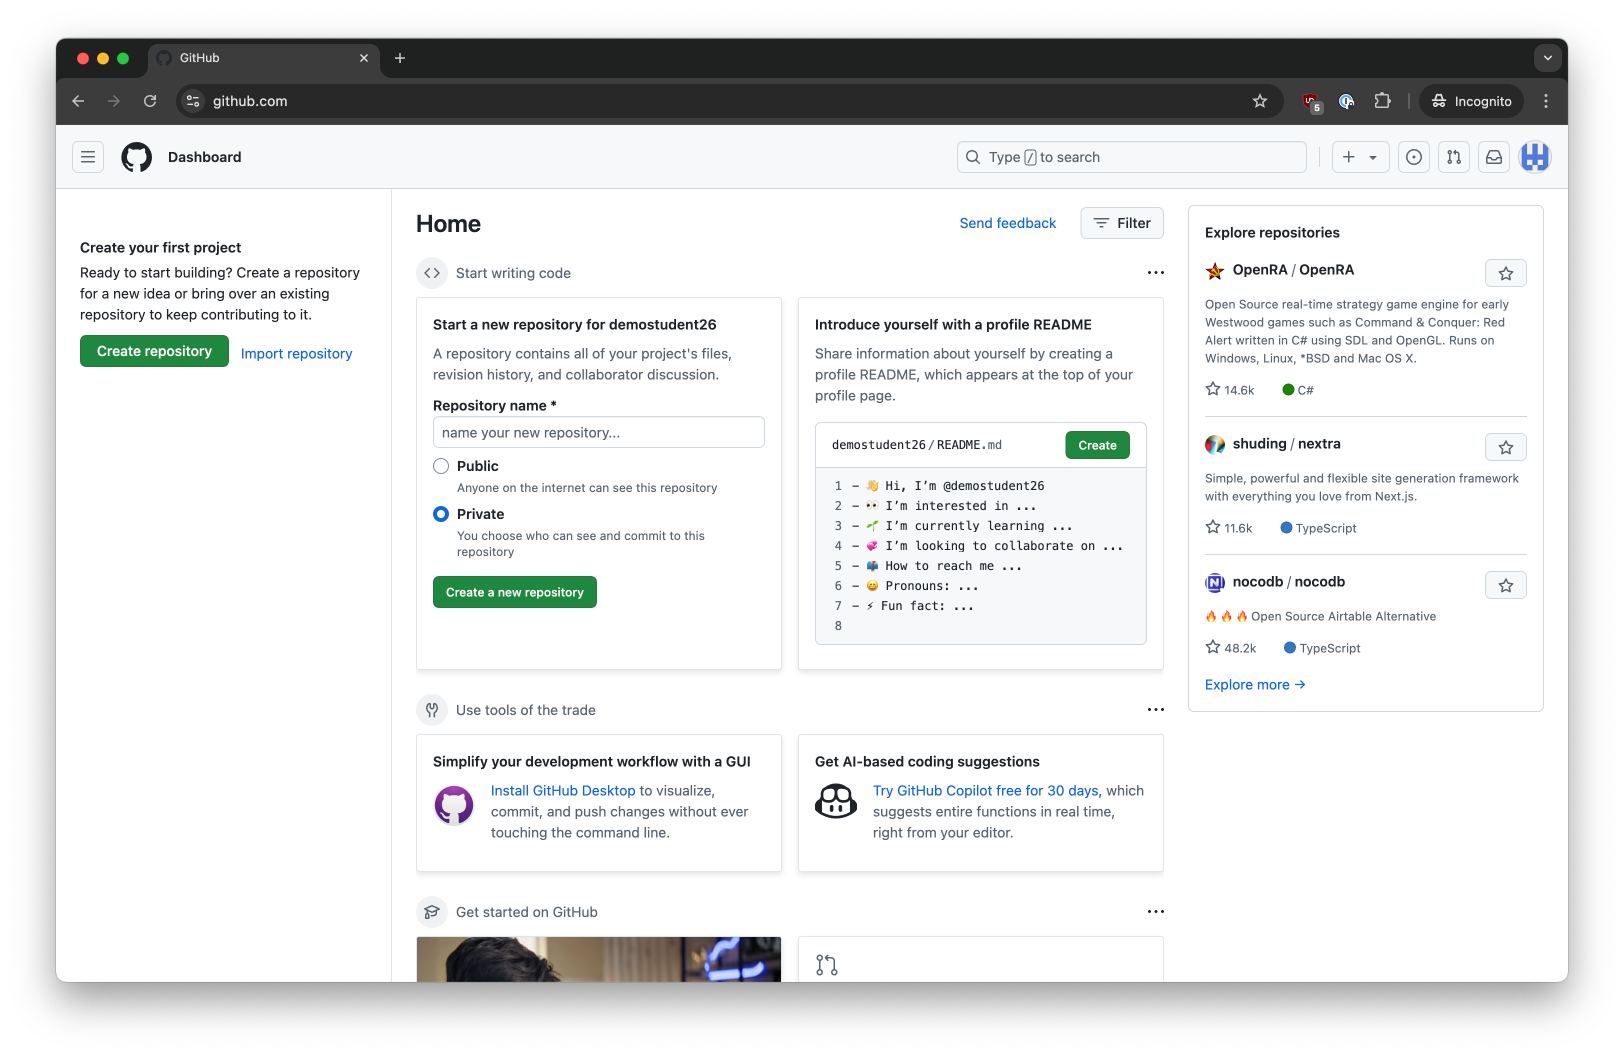1624x1056 pixels.
Task: Focus the Repository name input field
Action: coord(599,432)
